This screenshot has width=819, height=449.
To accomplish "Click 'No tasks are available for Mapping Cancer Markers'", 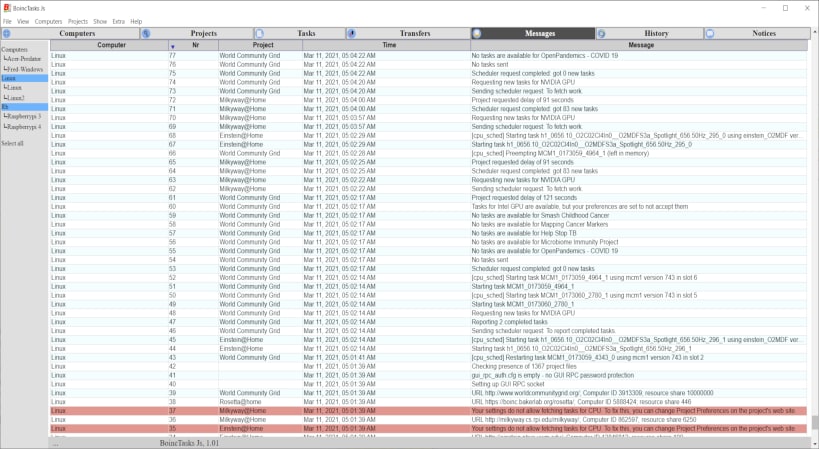I will [540, 224].
